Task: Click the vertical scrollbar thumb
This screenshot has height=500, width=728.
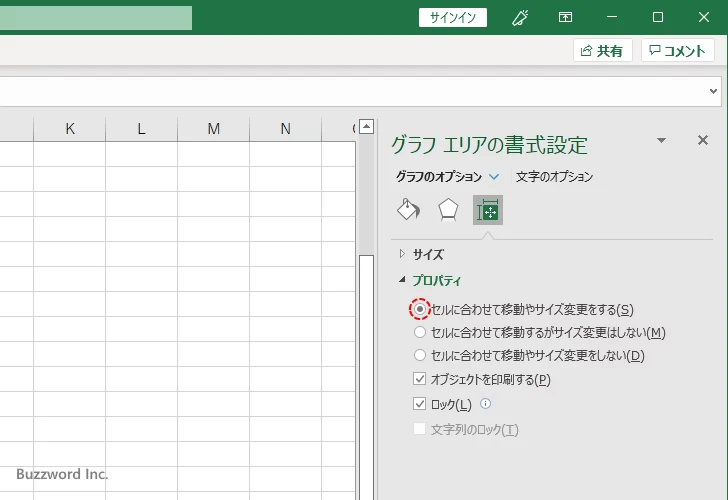Action: pyautogui.click(x=366, y=377)
